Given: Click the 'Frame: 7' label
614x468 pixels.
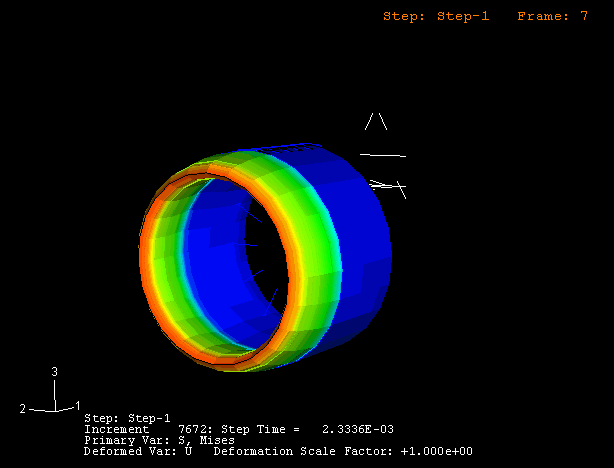Looking at the screenshot, I should tap(553, 16).
